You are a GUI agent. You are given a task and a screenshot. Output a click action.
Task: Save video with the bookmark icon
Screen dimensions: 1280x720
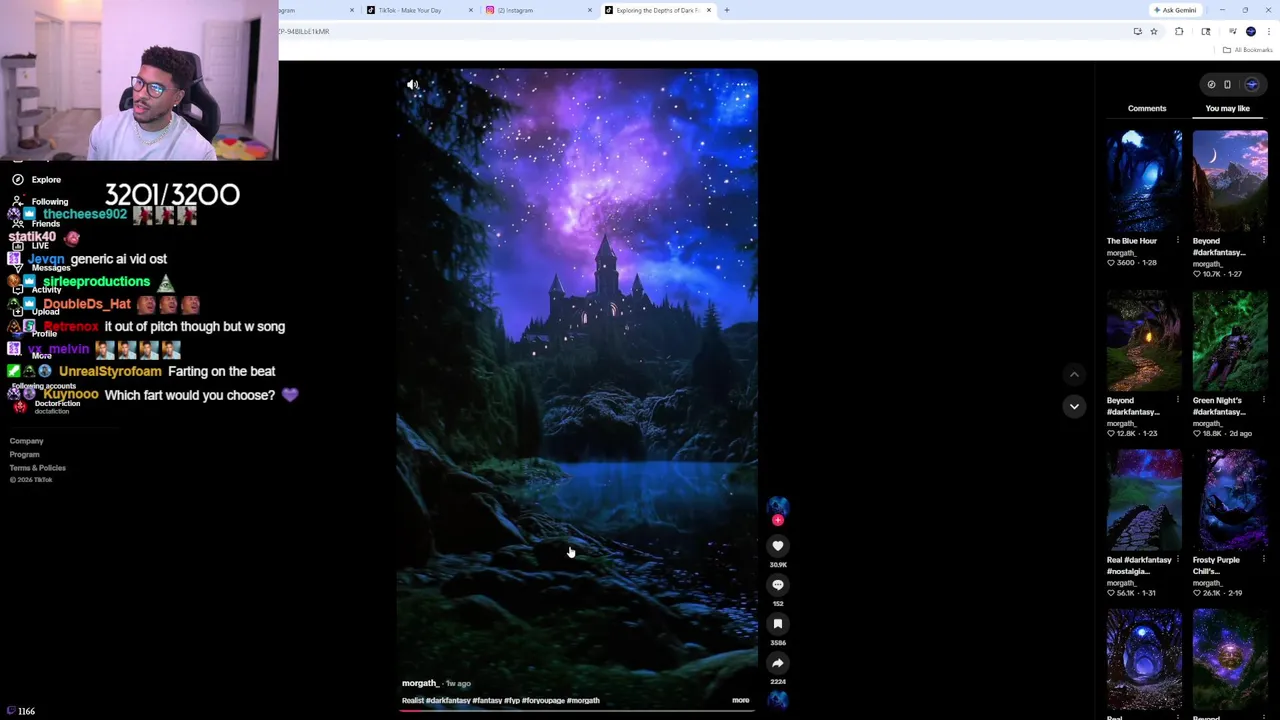tap(778, 624)
